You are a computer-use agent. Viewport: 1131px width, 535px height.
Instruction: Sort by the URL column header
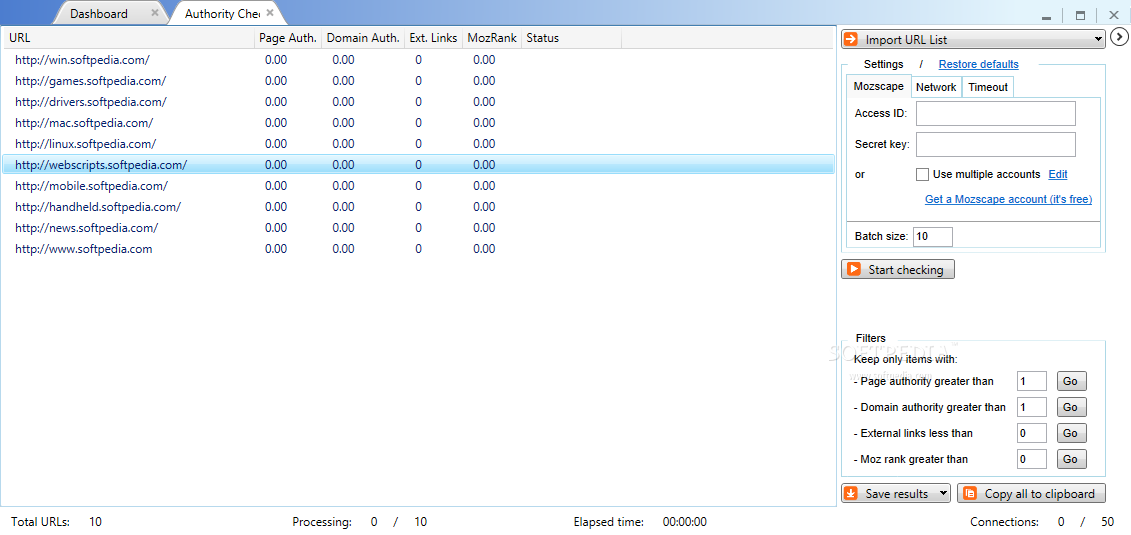[128, 38]
